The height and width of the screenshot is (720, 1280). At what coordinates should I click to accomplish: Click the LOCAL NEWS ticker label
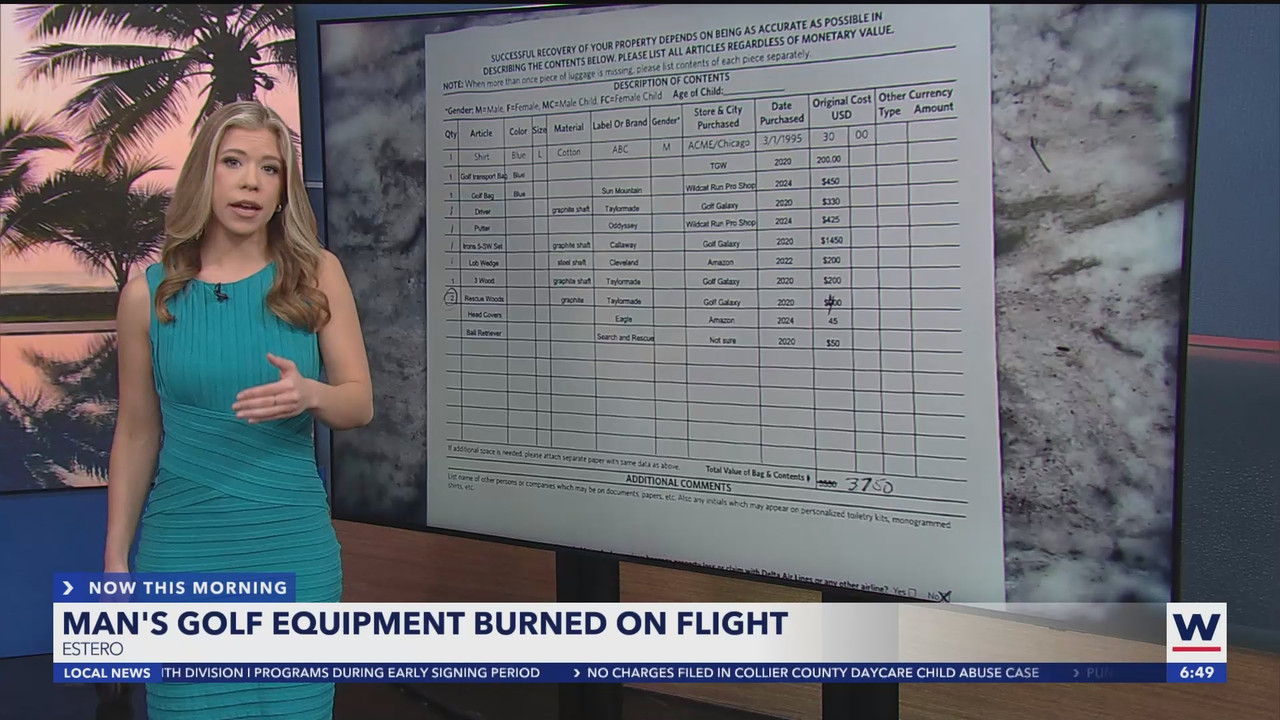107,673
